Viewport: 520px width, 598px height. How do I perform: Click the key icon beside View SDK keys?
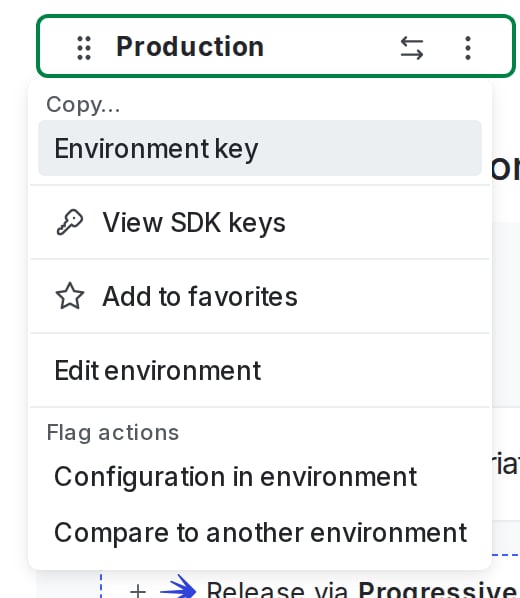click(x=69, y=222)
